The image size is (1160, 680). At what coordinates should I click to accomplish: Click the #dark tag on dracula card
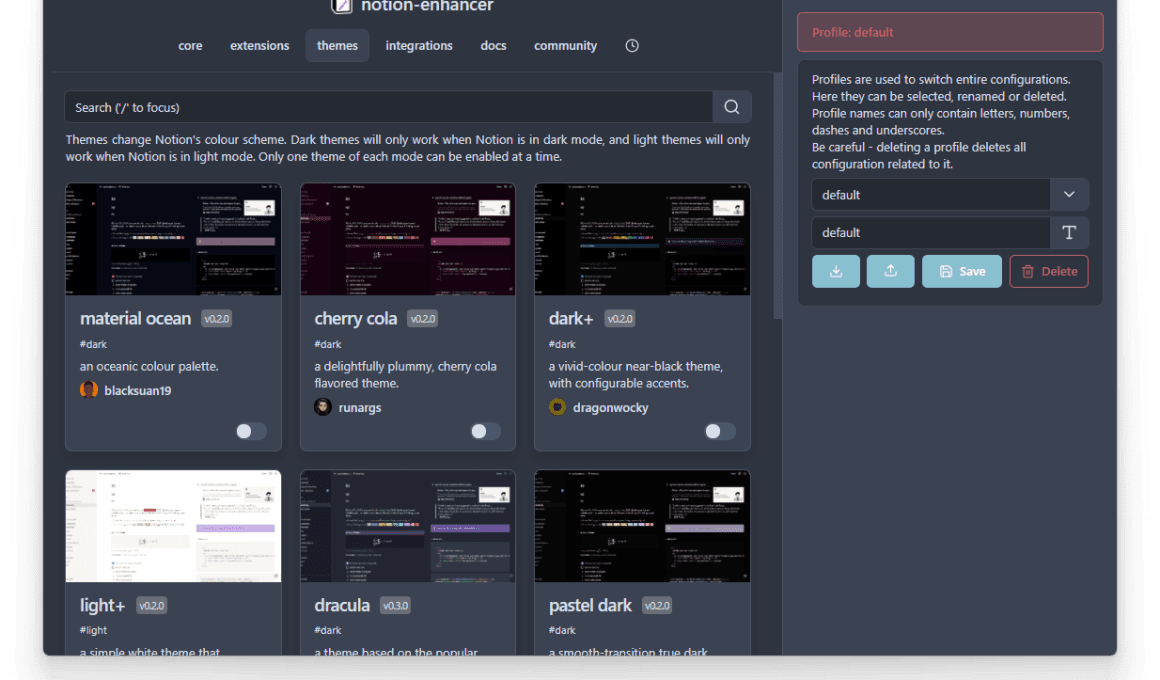[x=328, y=630]
